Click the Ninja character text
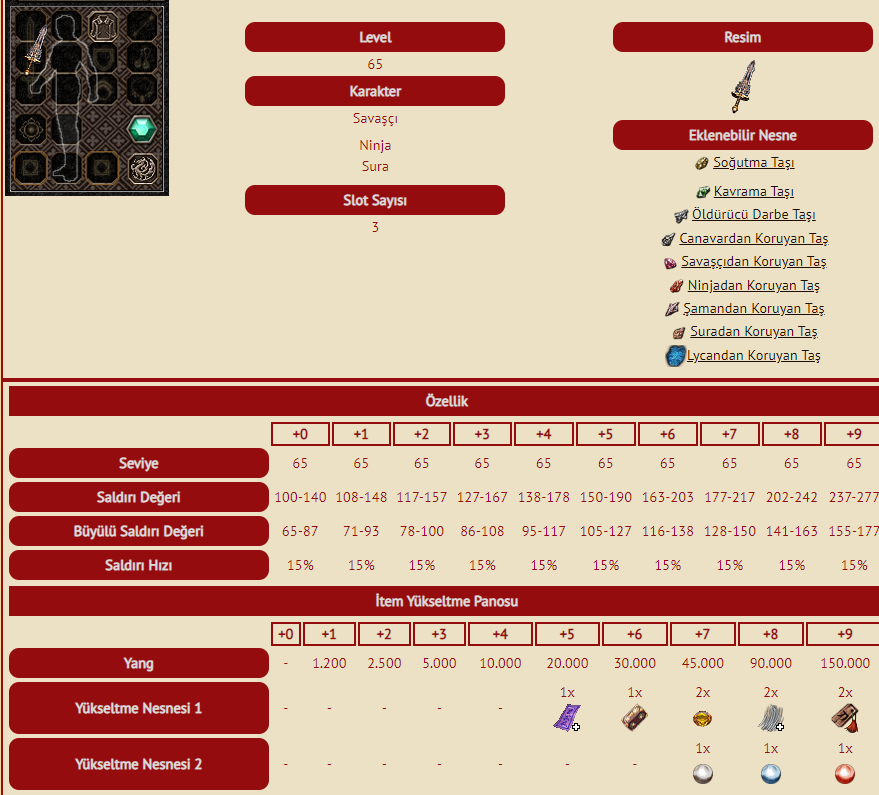This screenshot has width=879, height=795. 375,145
